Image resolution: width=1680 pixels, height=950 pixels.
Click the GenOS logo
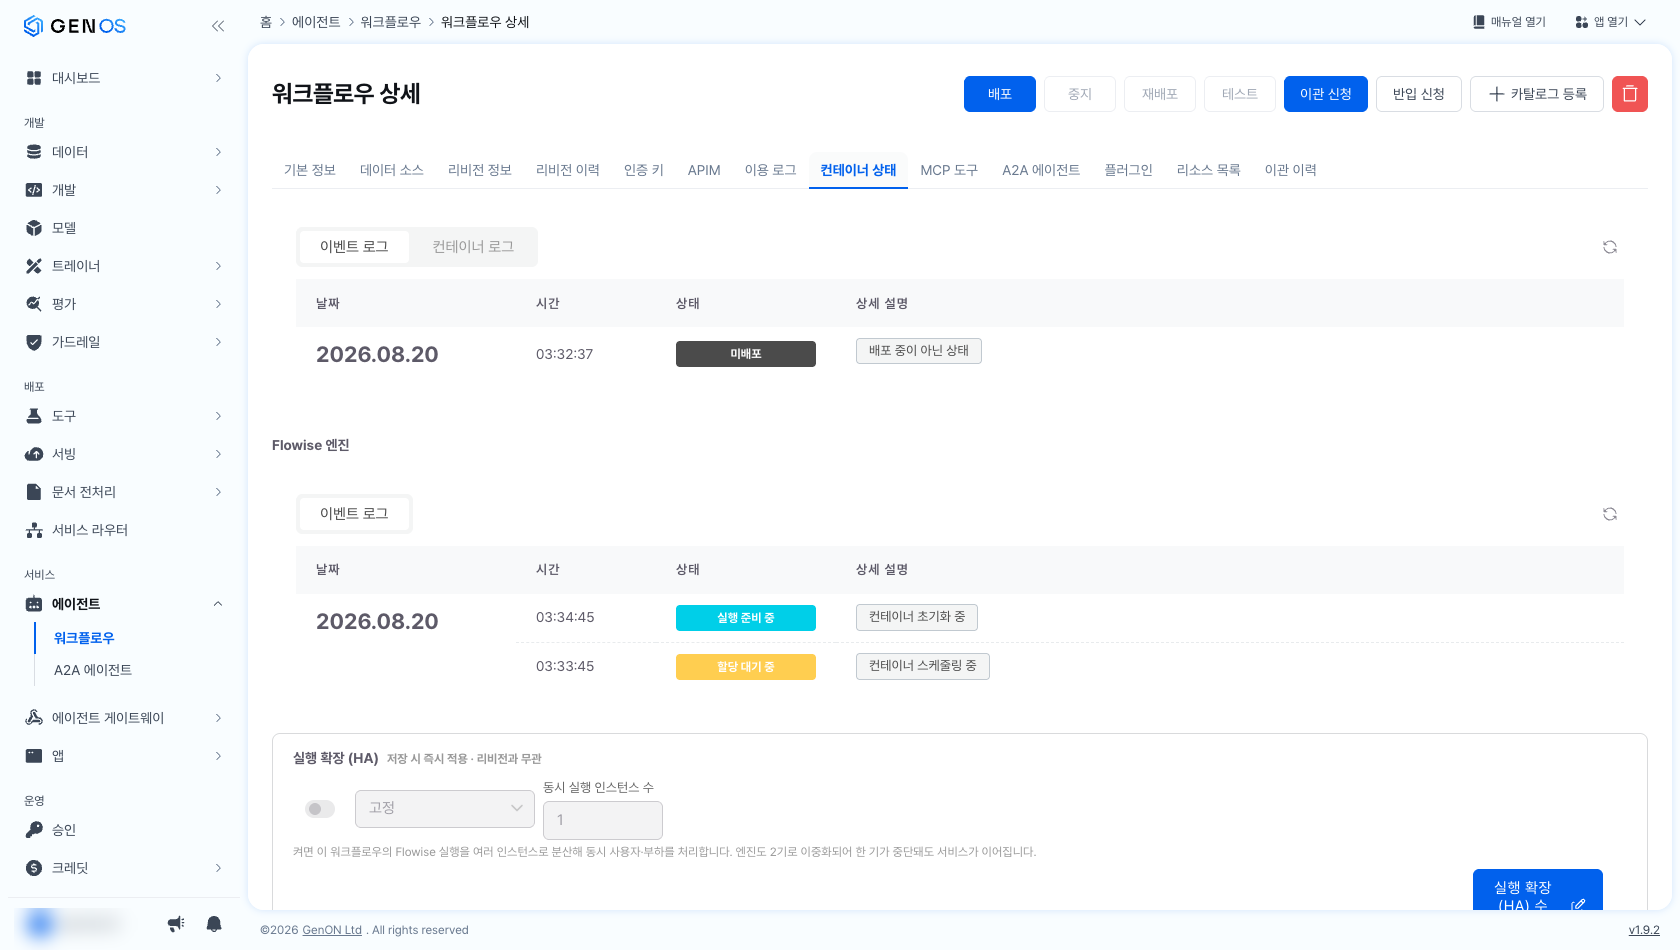point(75,26)
